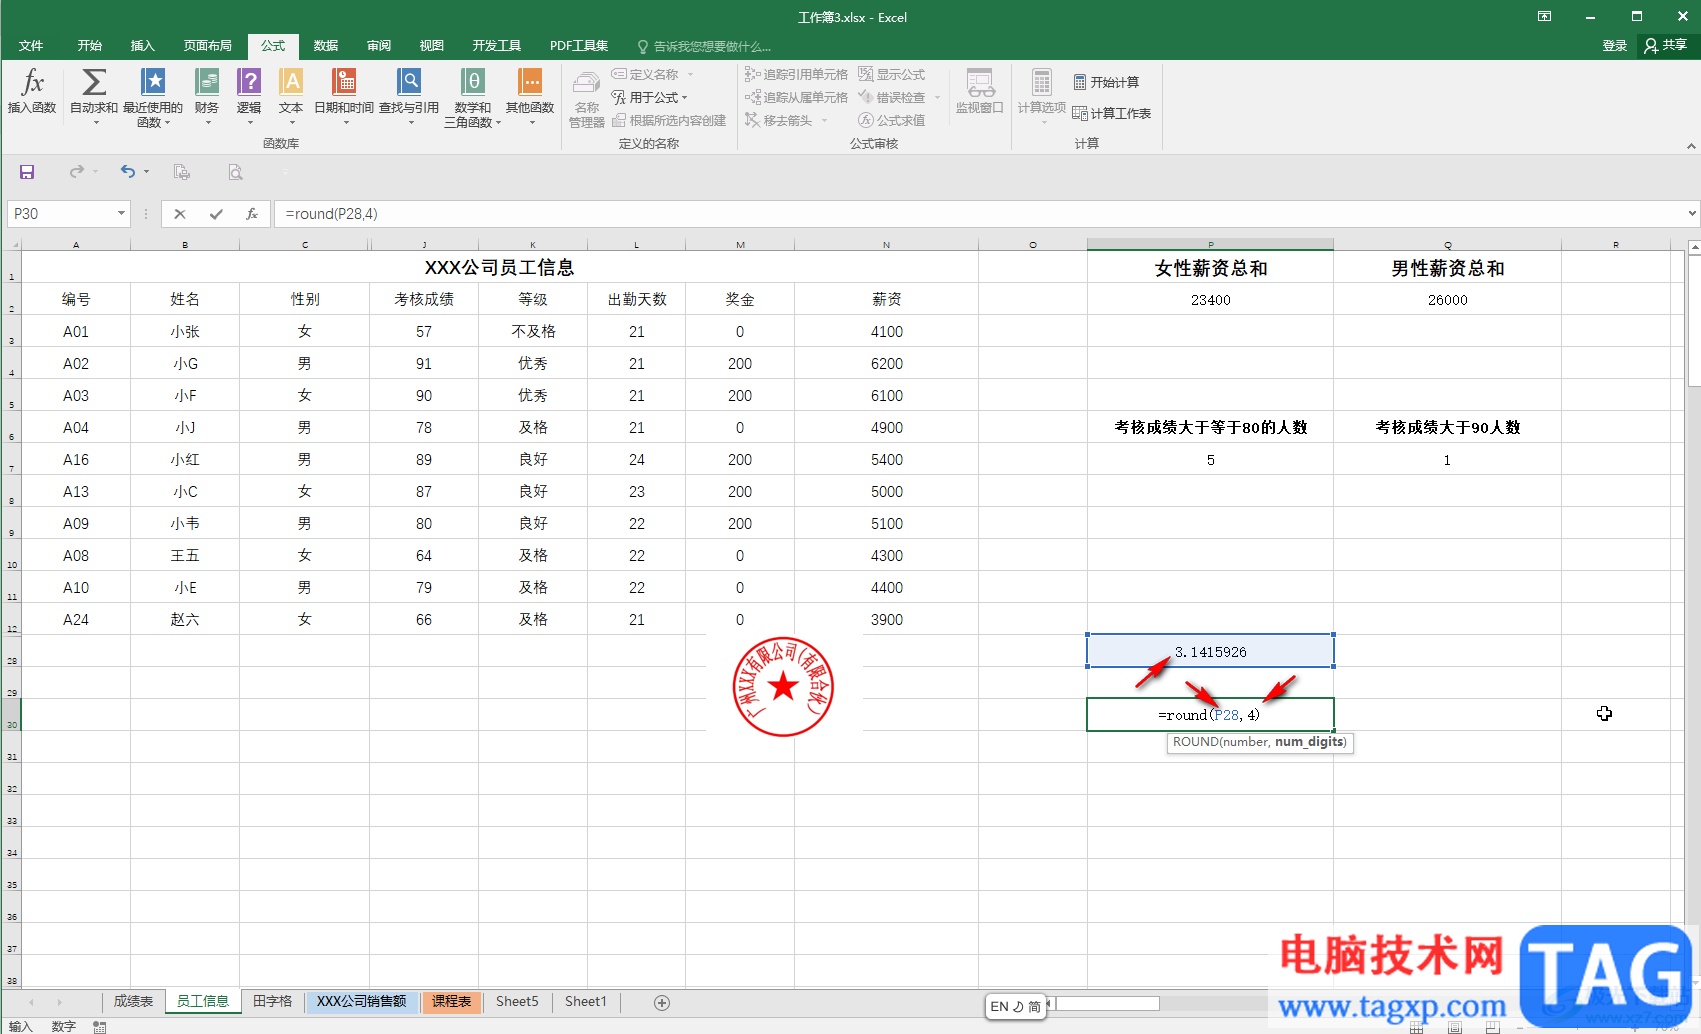Click the cell with value 26000

(1447, 300)
